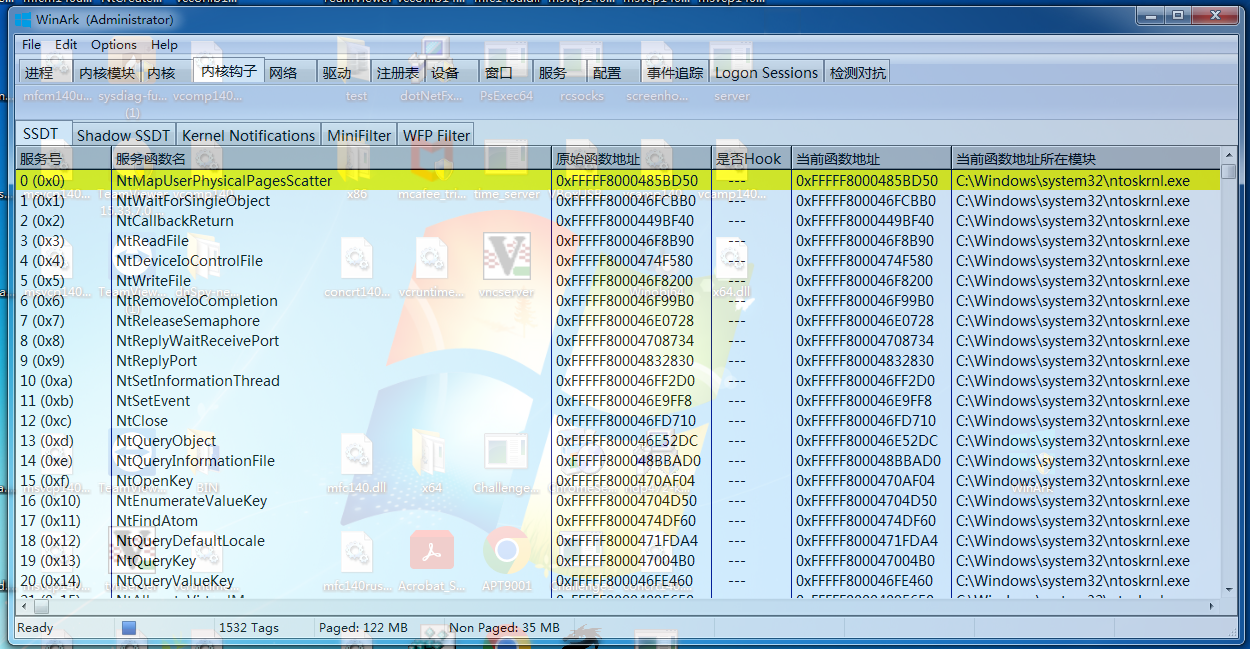Click the NtFindAtom function name
This screenshot has width=1250, height=649.
(156, 520)
